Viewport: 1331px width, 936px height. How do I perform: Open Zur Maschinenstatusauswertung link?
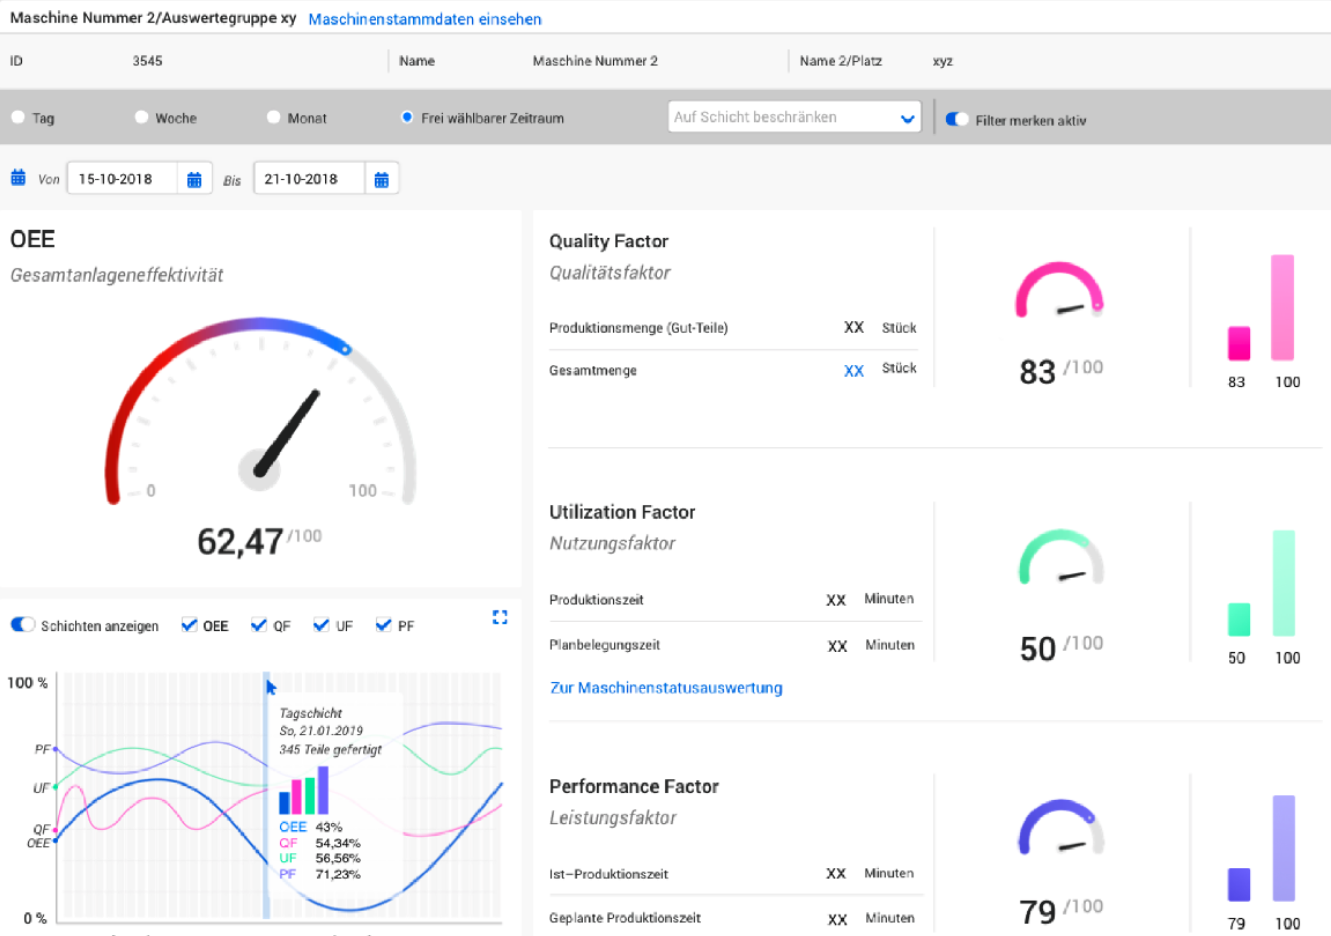coord(666,688)
